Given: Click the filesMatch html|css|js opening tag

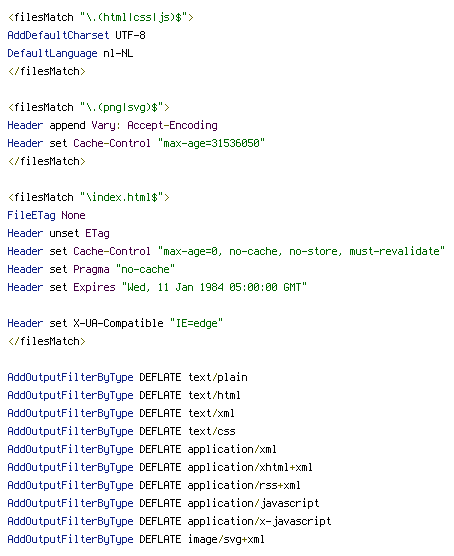Looking at the screenshot, I should pyautogui.click(x=101, y=17).
